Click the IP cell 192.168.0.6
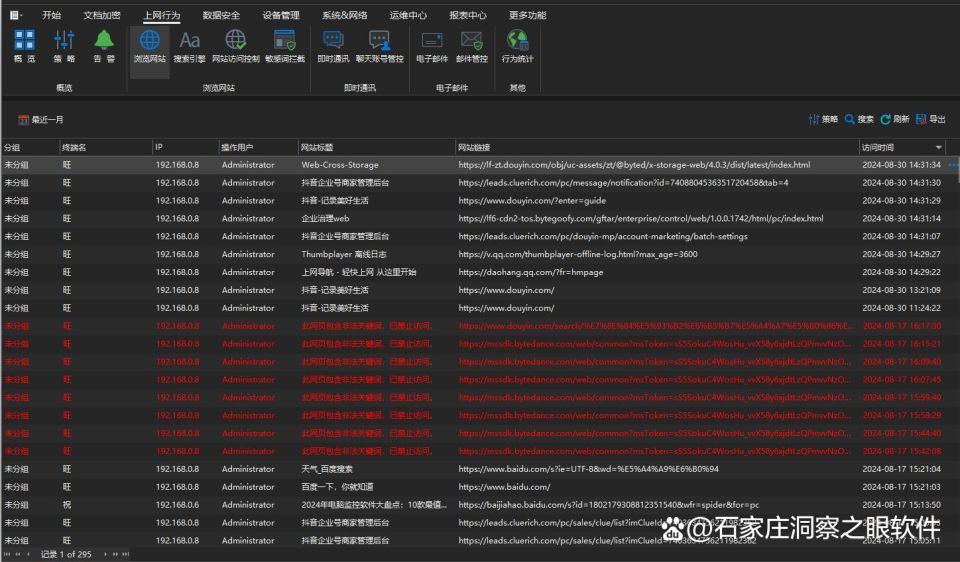Screen dimensions: 960x562 177,505
